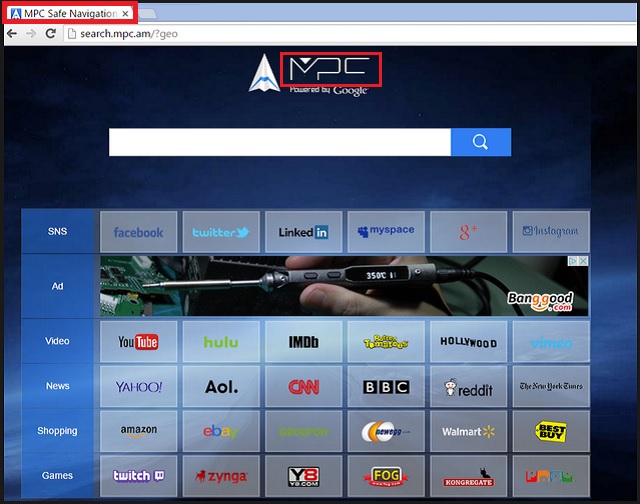
Task: Open the Newegg tile
Action: [x=386, y=431]
